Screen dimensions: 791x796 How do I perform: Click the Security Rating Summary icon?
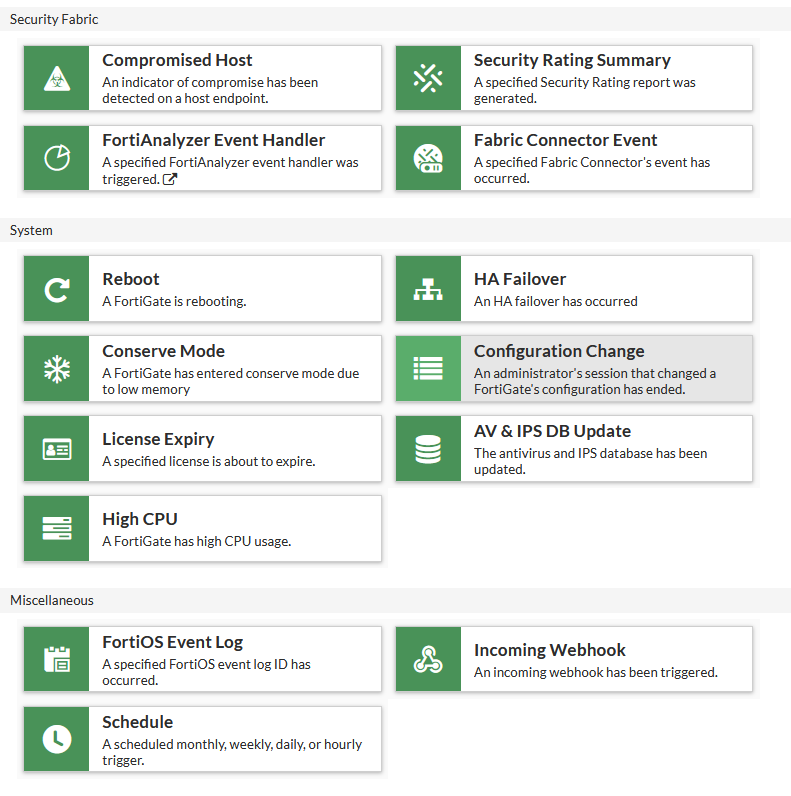[x=428, y=79]
